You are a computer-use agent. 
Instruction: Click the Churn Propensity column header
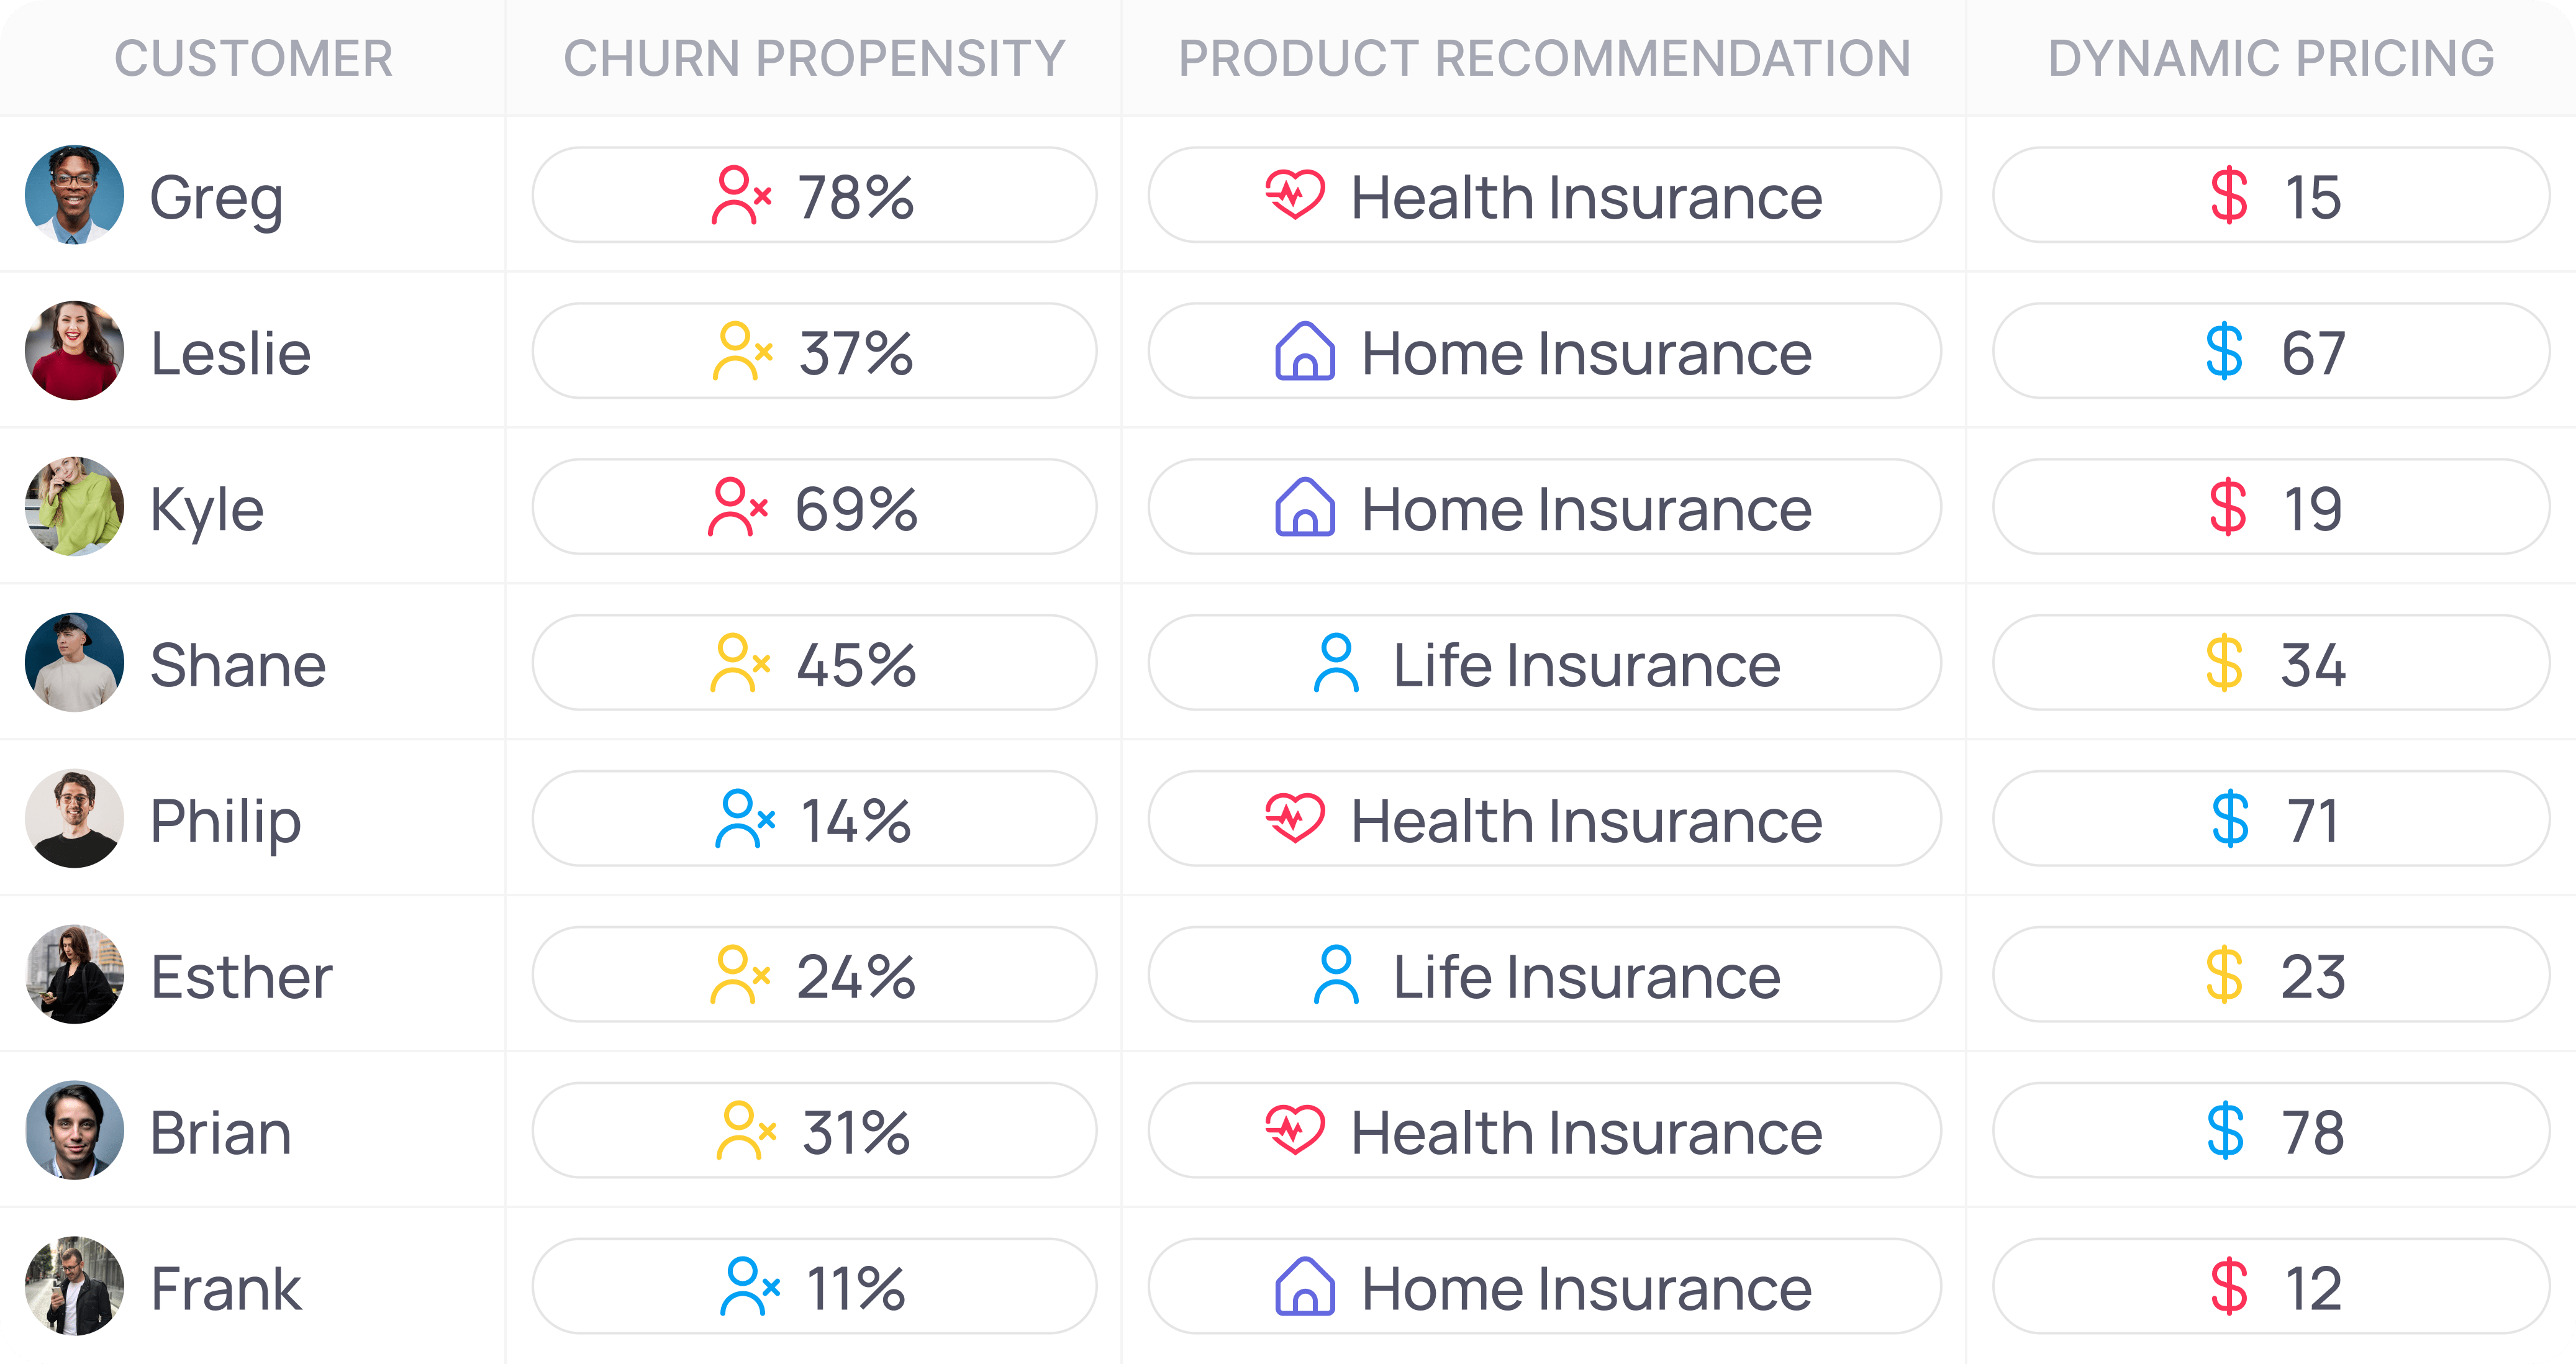[814, 58]
